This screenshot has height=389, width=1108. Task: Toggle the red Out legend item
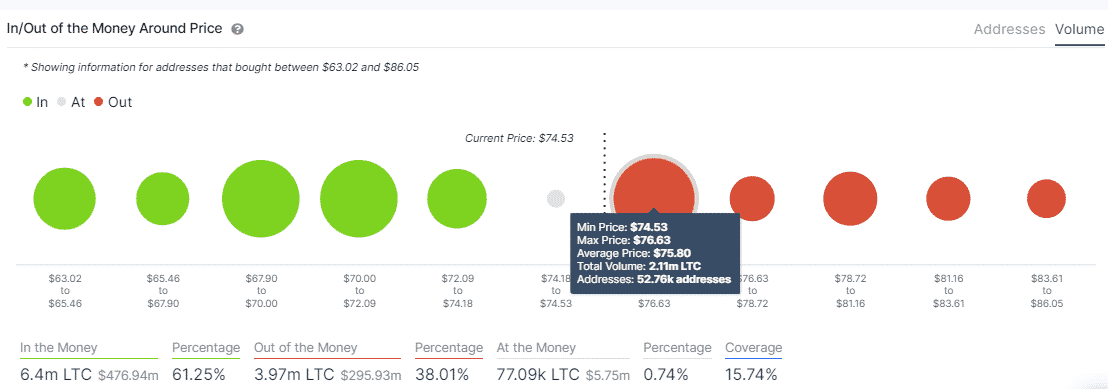[x=113, y=102]
